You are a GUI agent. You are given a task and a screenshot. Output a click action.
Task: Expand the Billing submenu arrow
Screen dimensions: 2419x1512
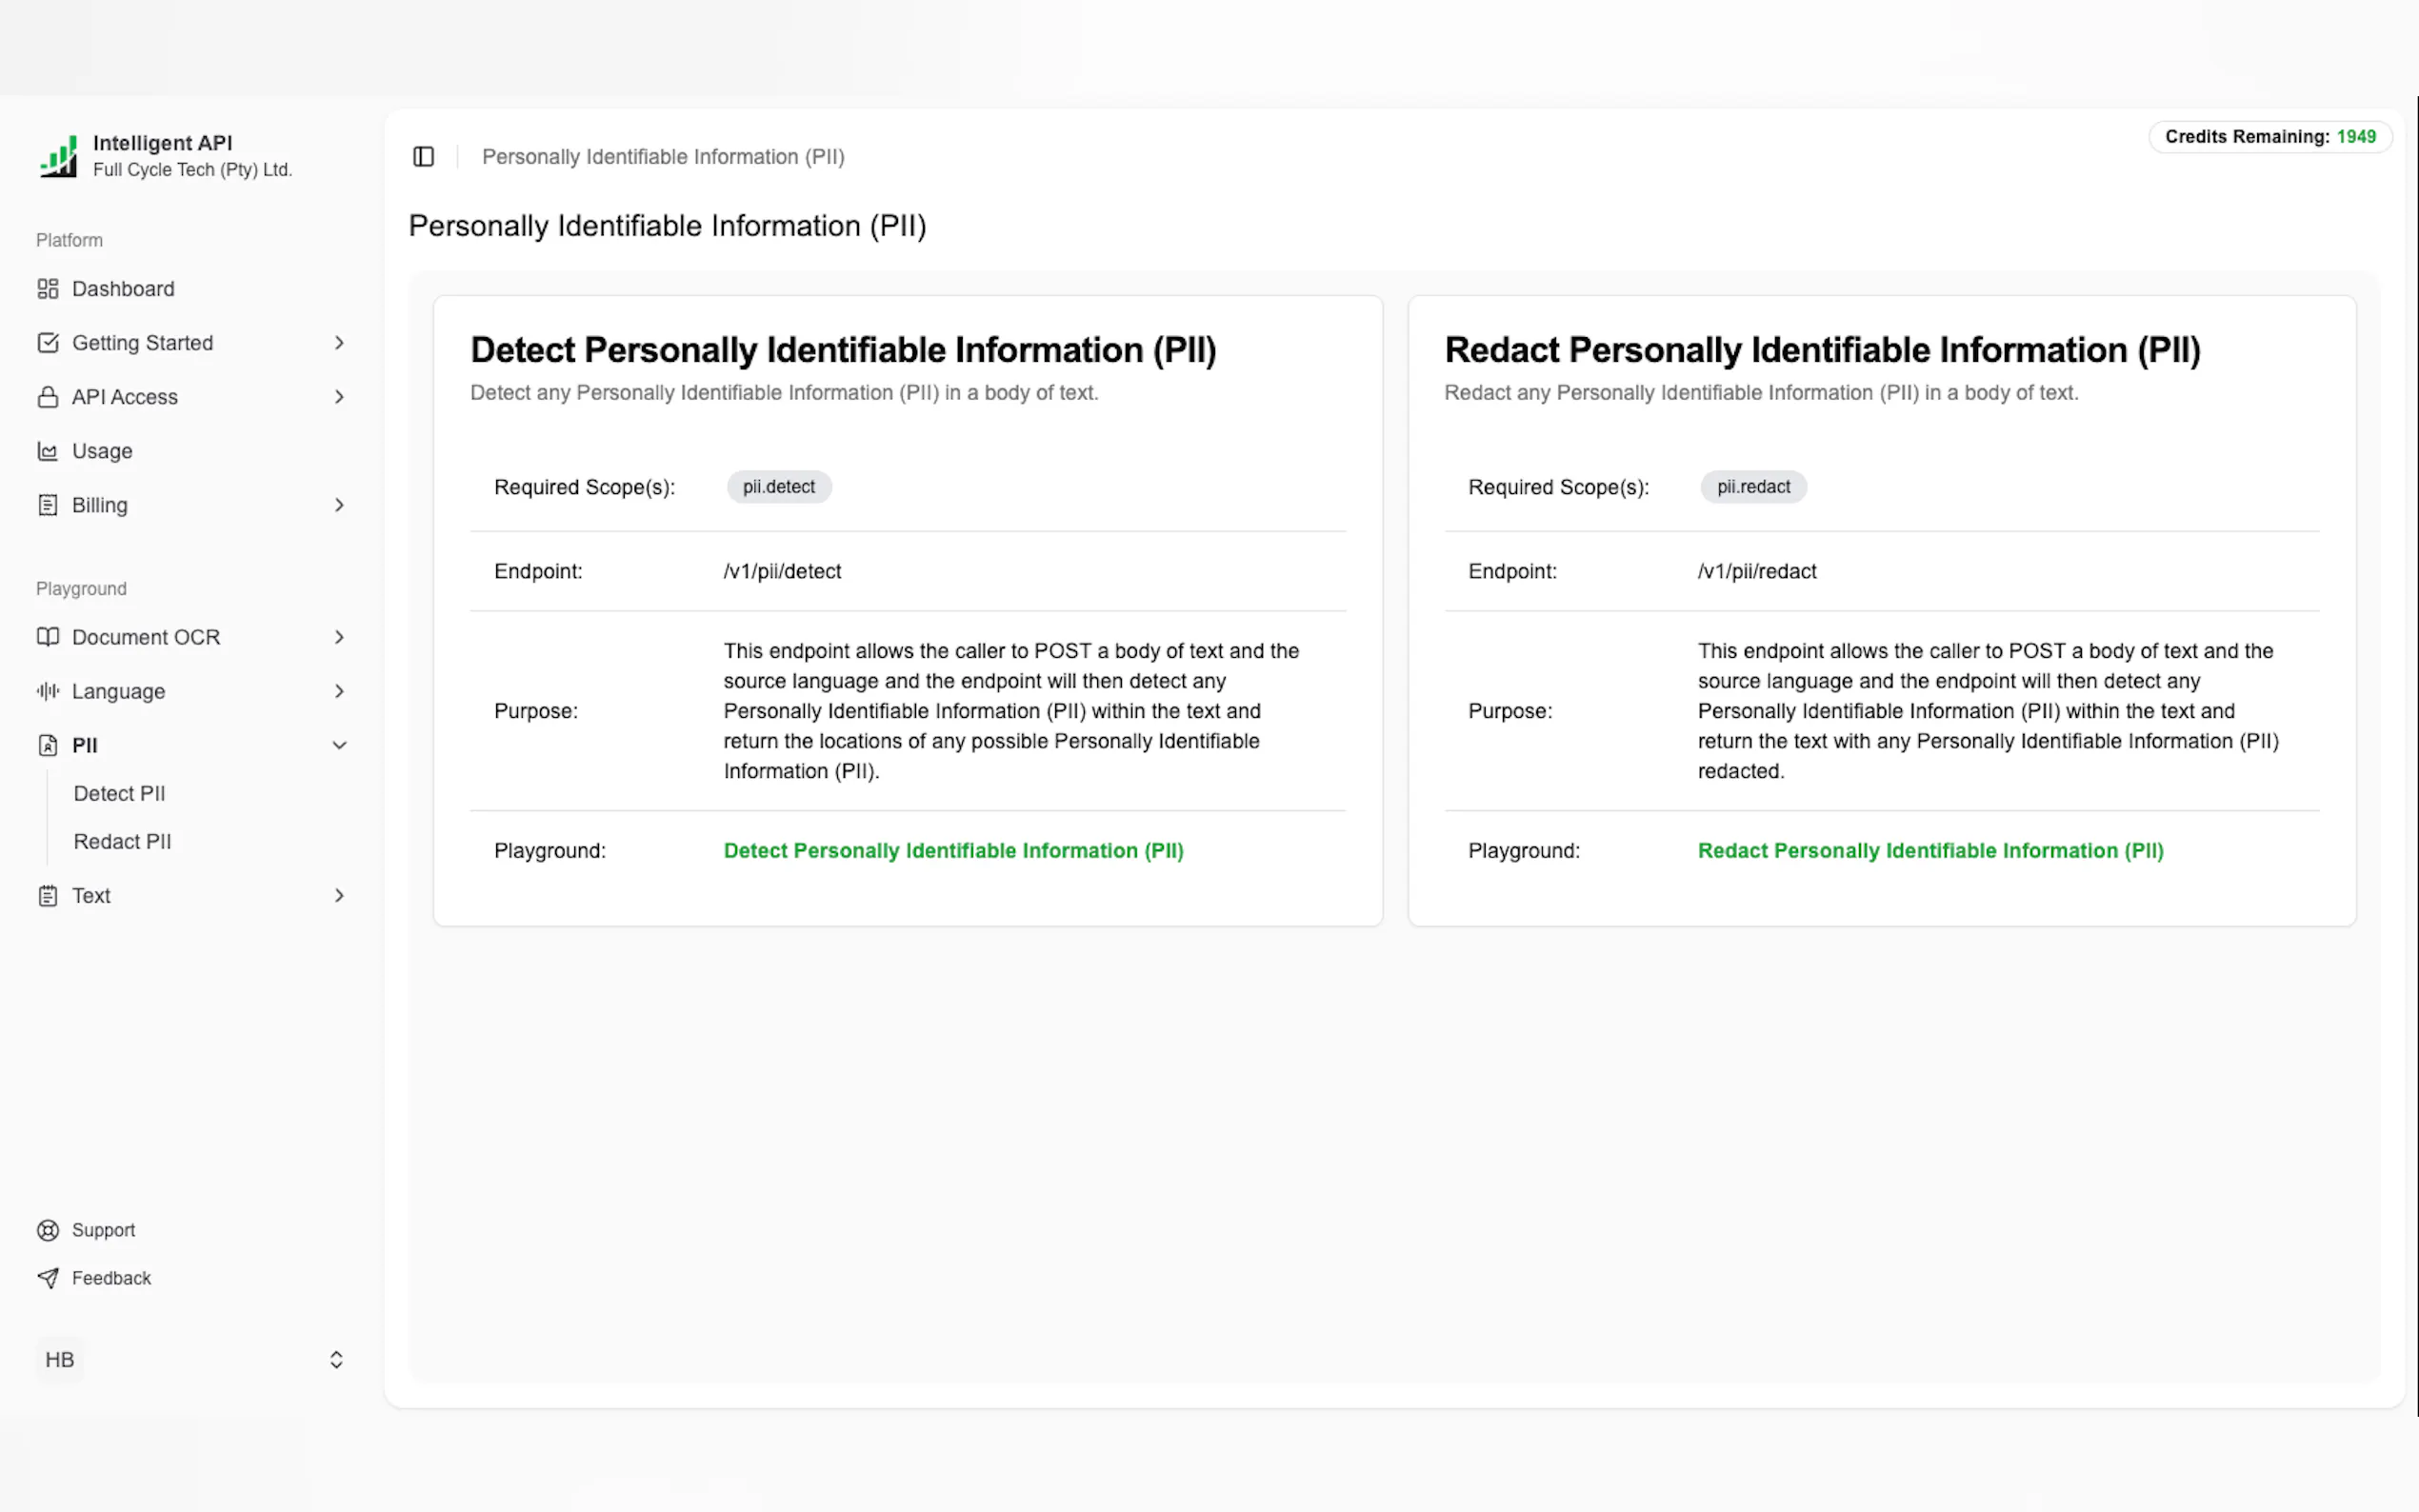pyautogui.click(x=339, y=505)
